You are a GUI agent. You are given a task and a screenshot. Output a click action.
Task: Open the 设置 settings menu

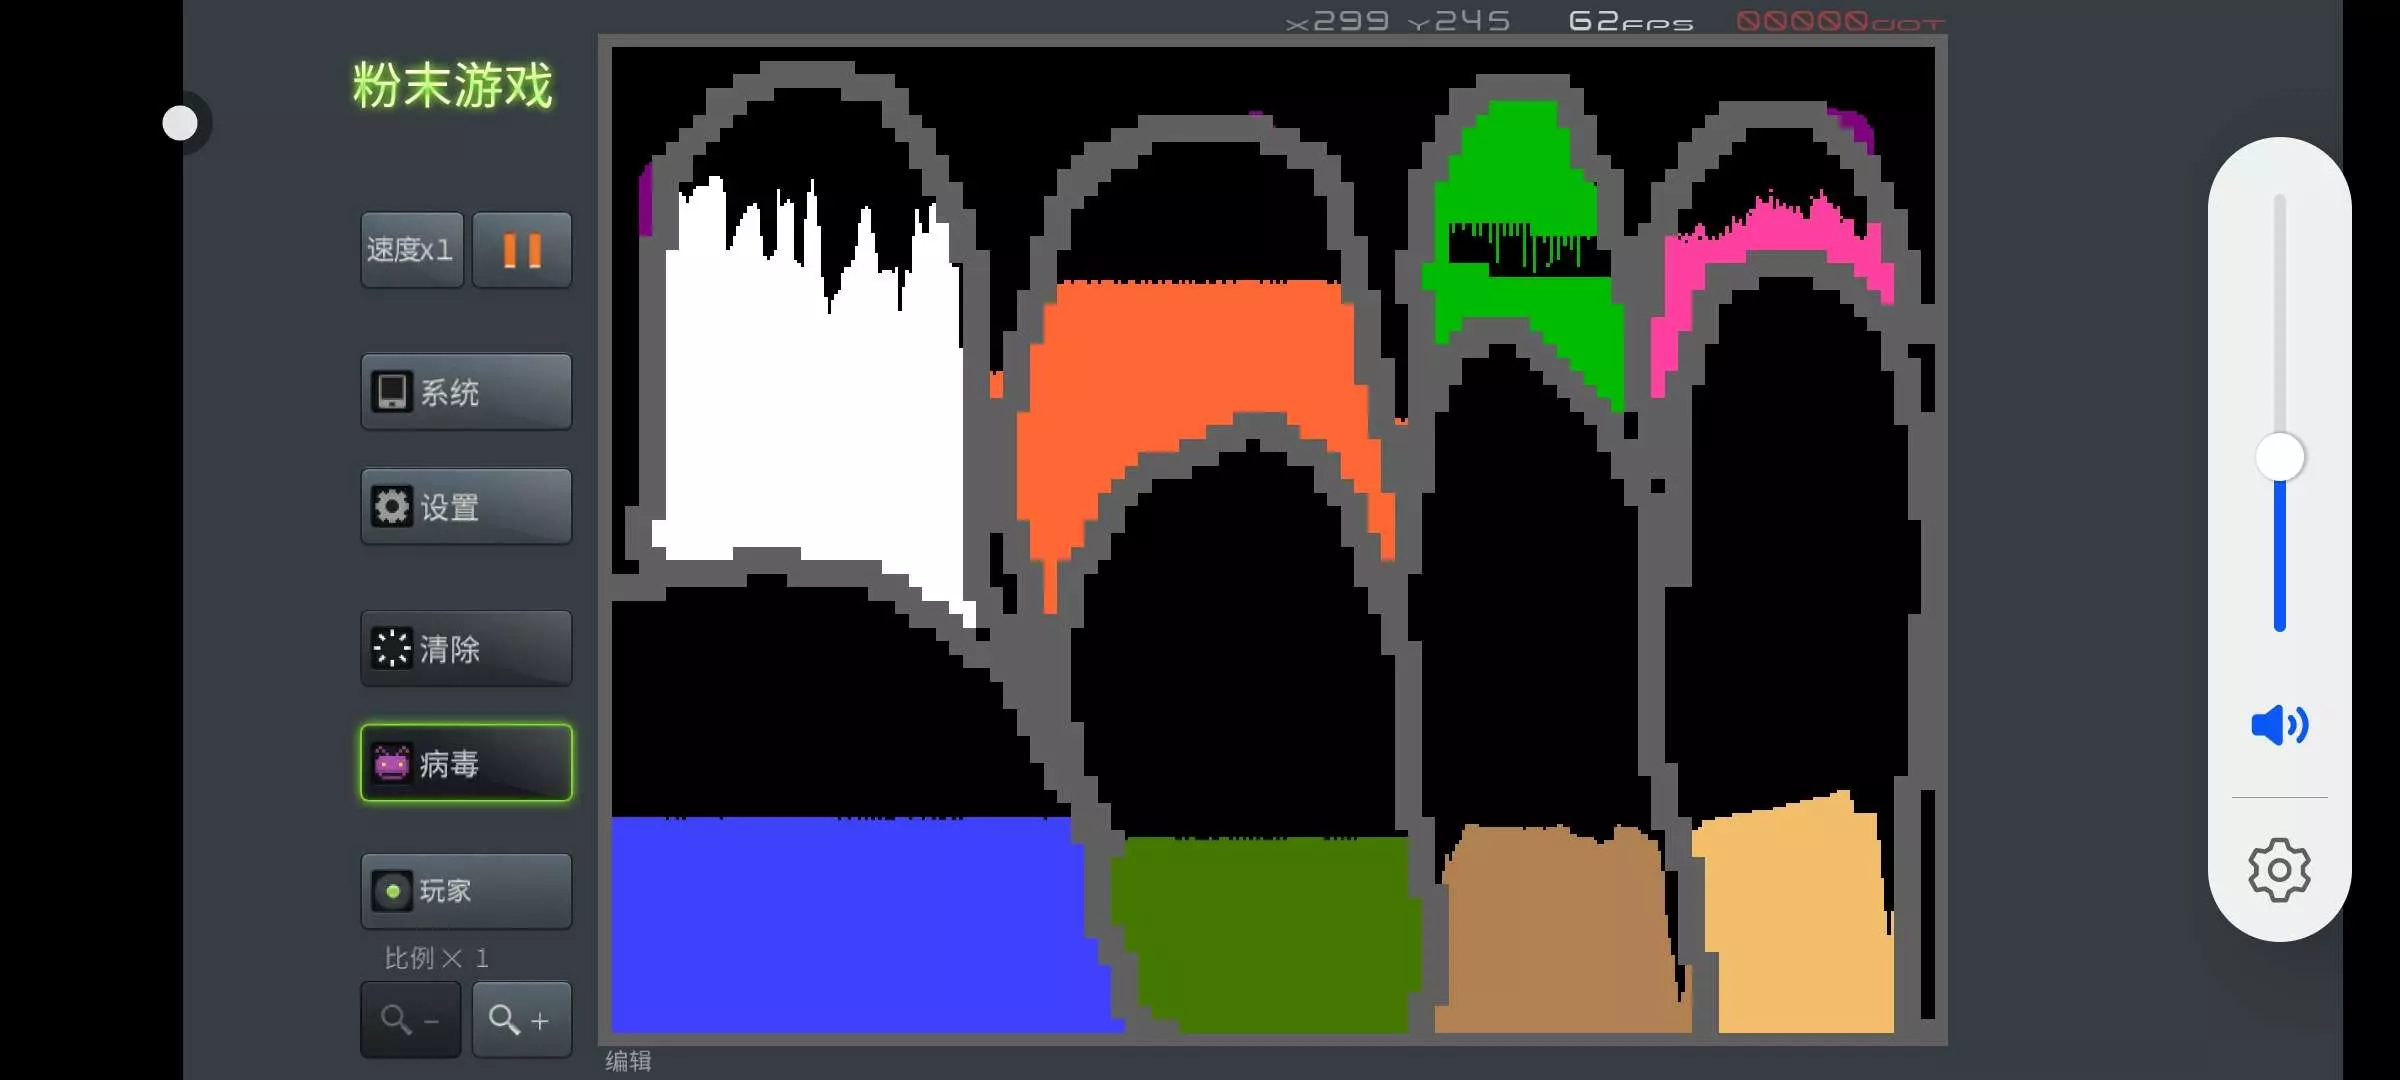point(466,507)
